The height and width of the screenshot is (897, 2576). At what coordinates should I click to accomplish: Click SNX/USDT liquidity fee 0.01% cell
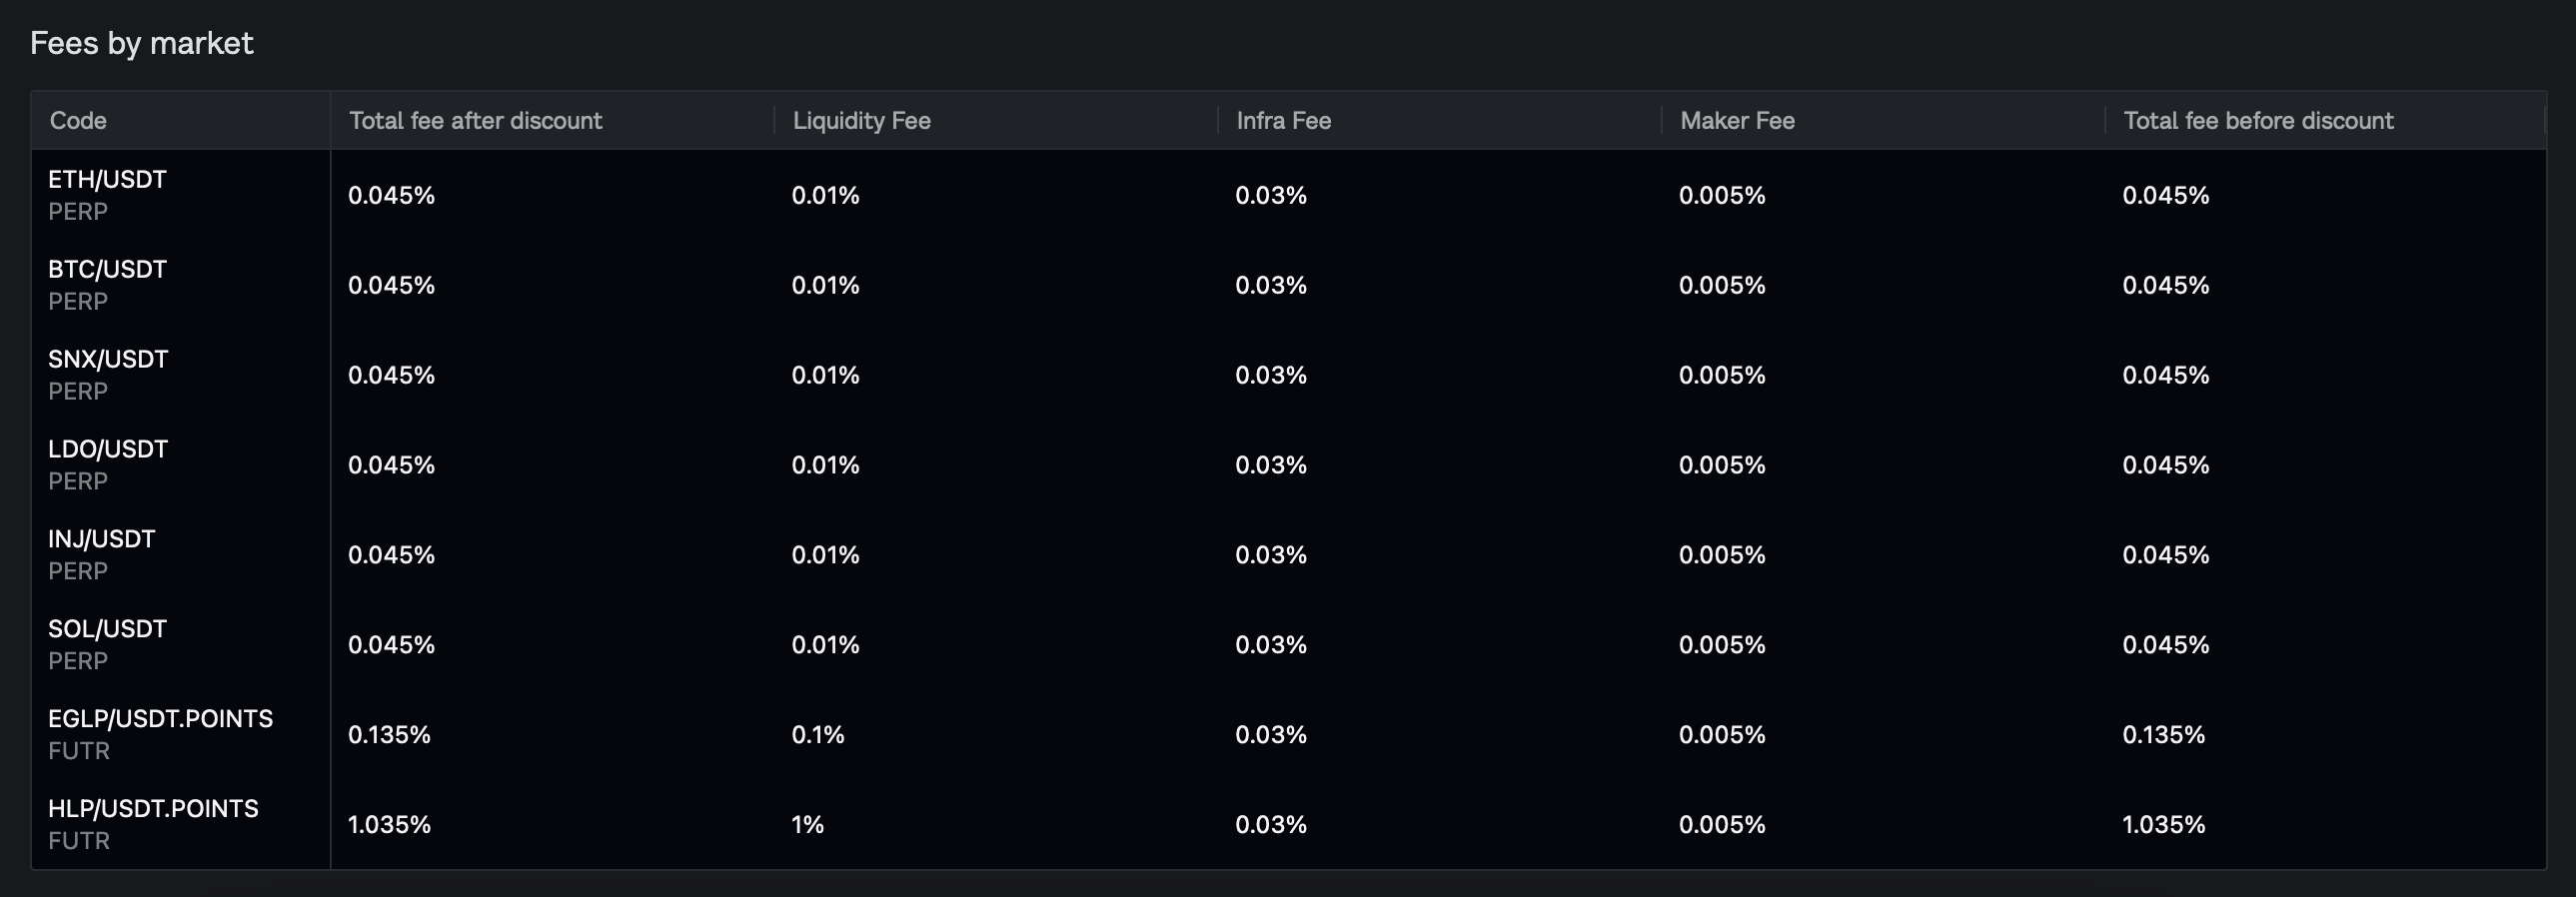[825, 376]
